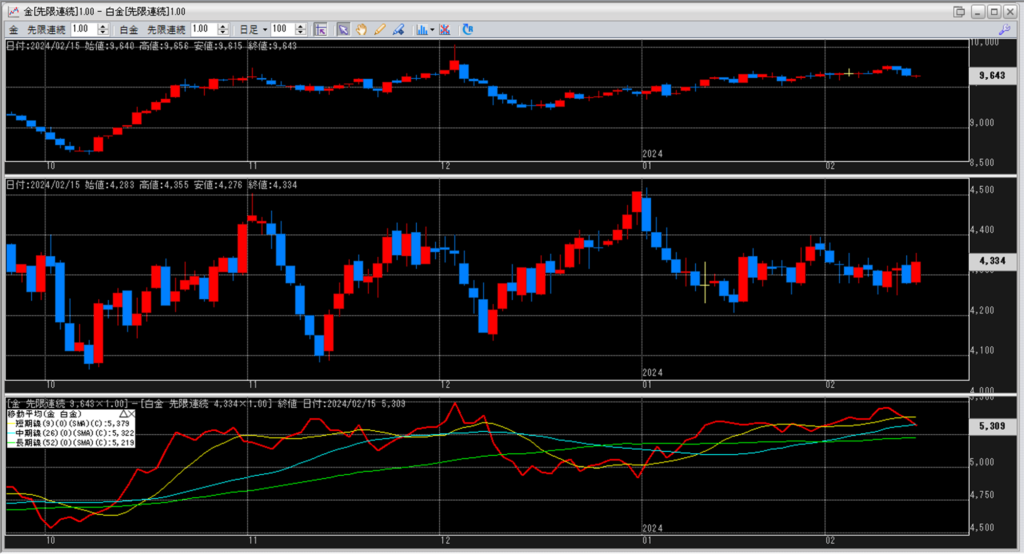This screenshot has height=554, width=1024.
Task: Click the gold multiplier 1.00 input field
Action: coord(83,30)
